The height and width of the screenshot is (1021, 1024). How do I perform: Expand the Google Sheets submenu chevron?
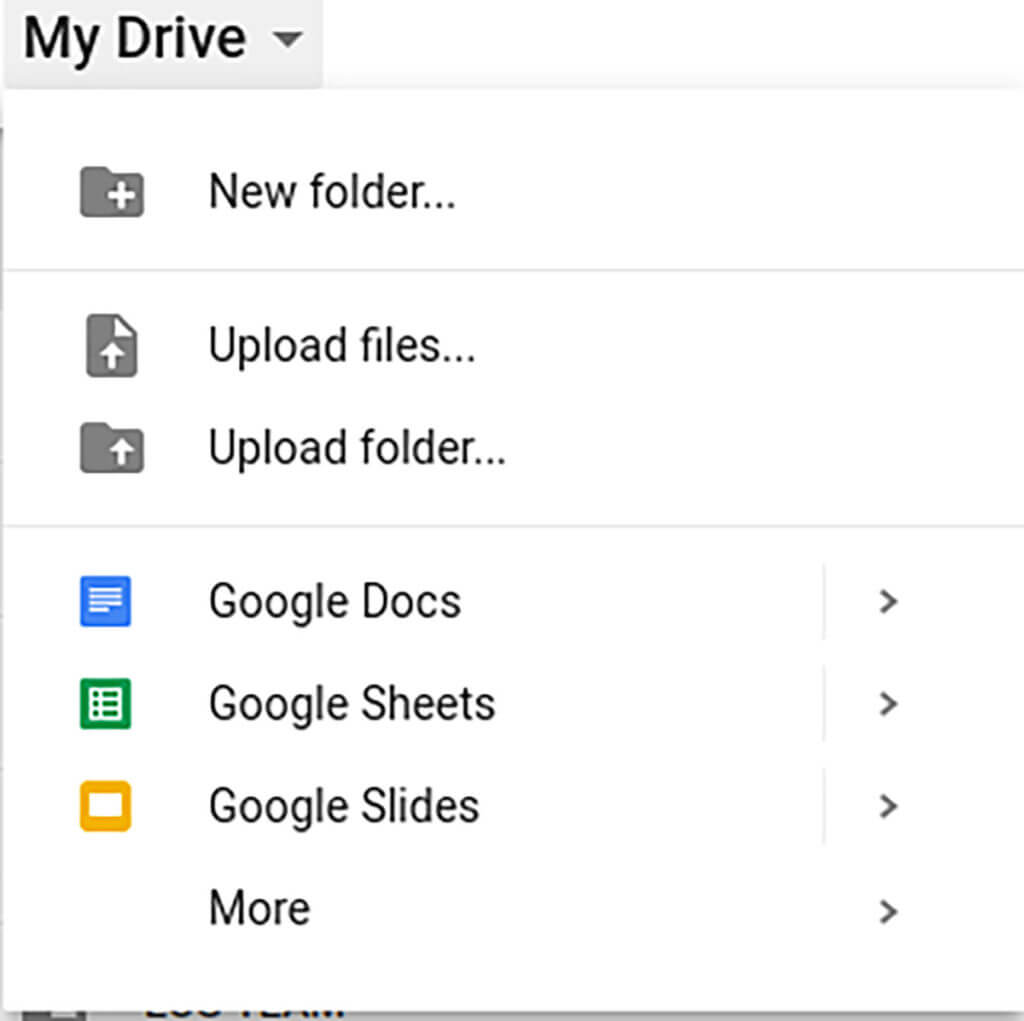click(887, 704)
